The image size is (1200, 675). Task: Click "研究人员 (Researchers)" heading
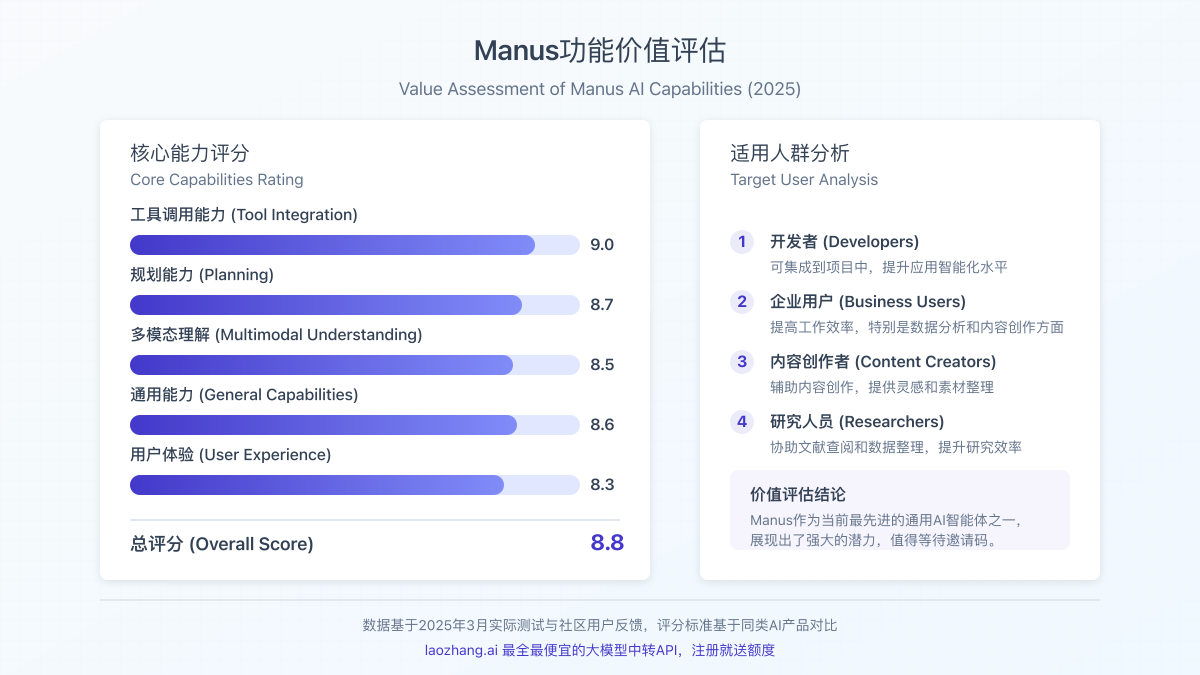pyautogui.click(x=857, y=422)
